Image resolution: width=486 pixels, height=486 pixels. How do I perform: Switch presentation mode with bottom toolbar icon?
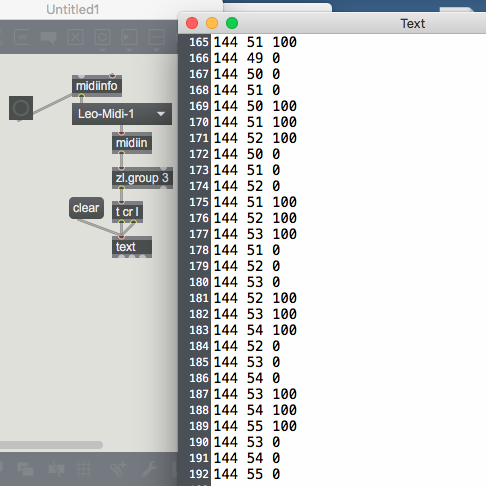(56, 469)
